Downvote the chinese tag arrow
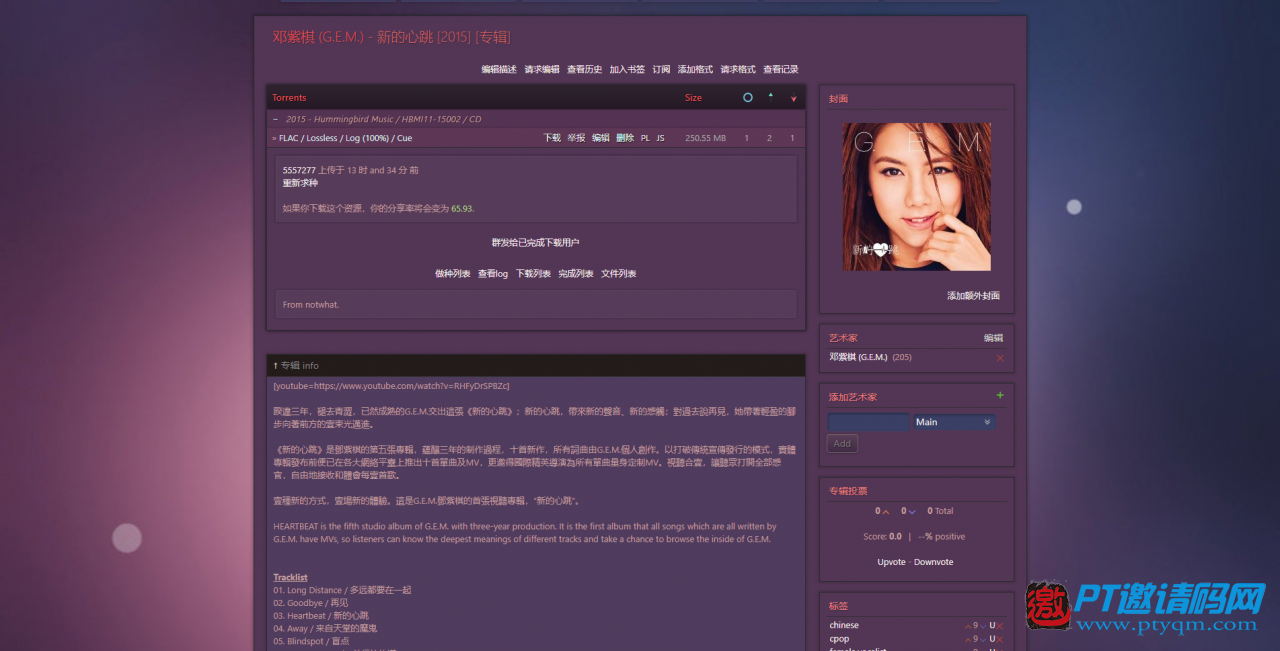 point(982,626)
